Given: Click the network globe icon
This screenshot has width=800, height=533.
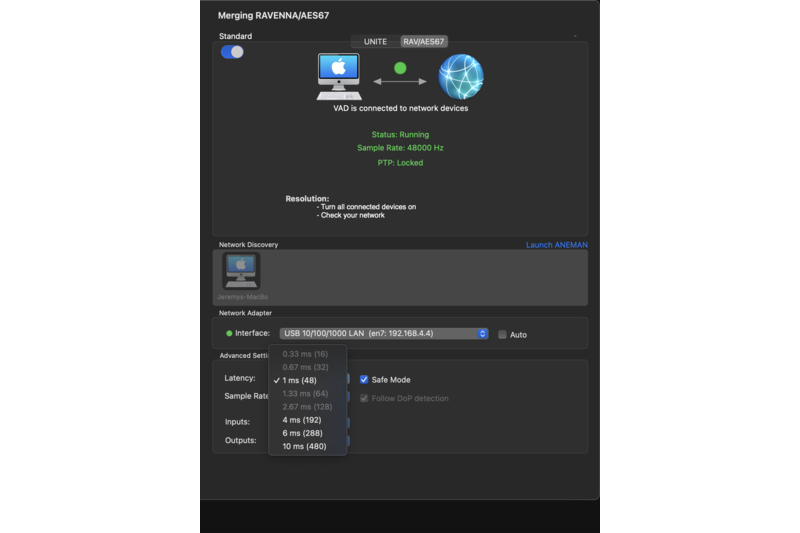Looking at the screenshot, I should tap(461, 77).
